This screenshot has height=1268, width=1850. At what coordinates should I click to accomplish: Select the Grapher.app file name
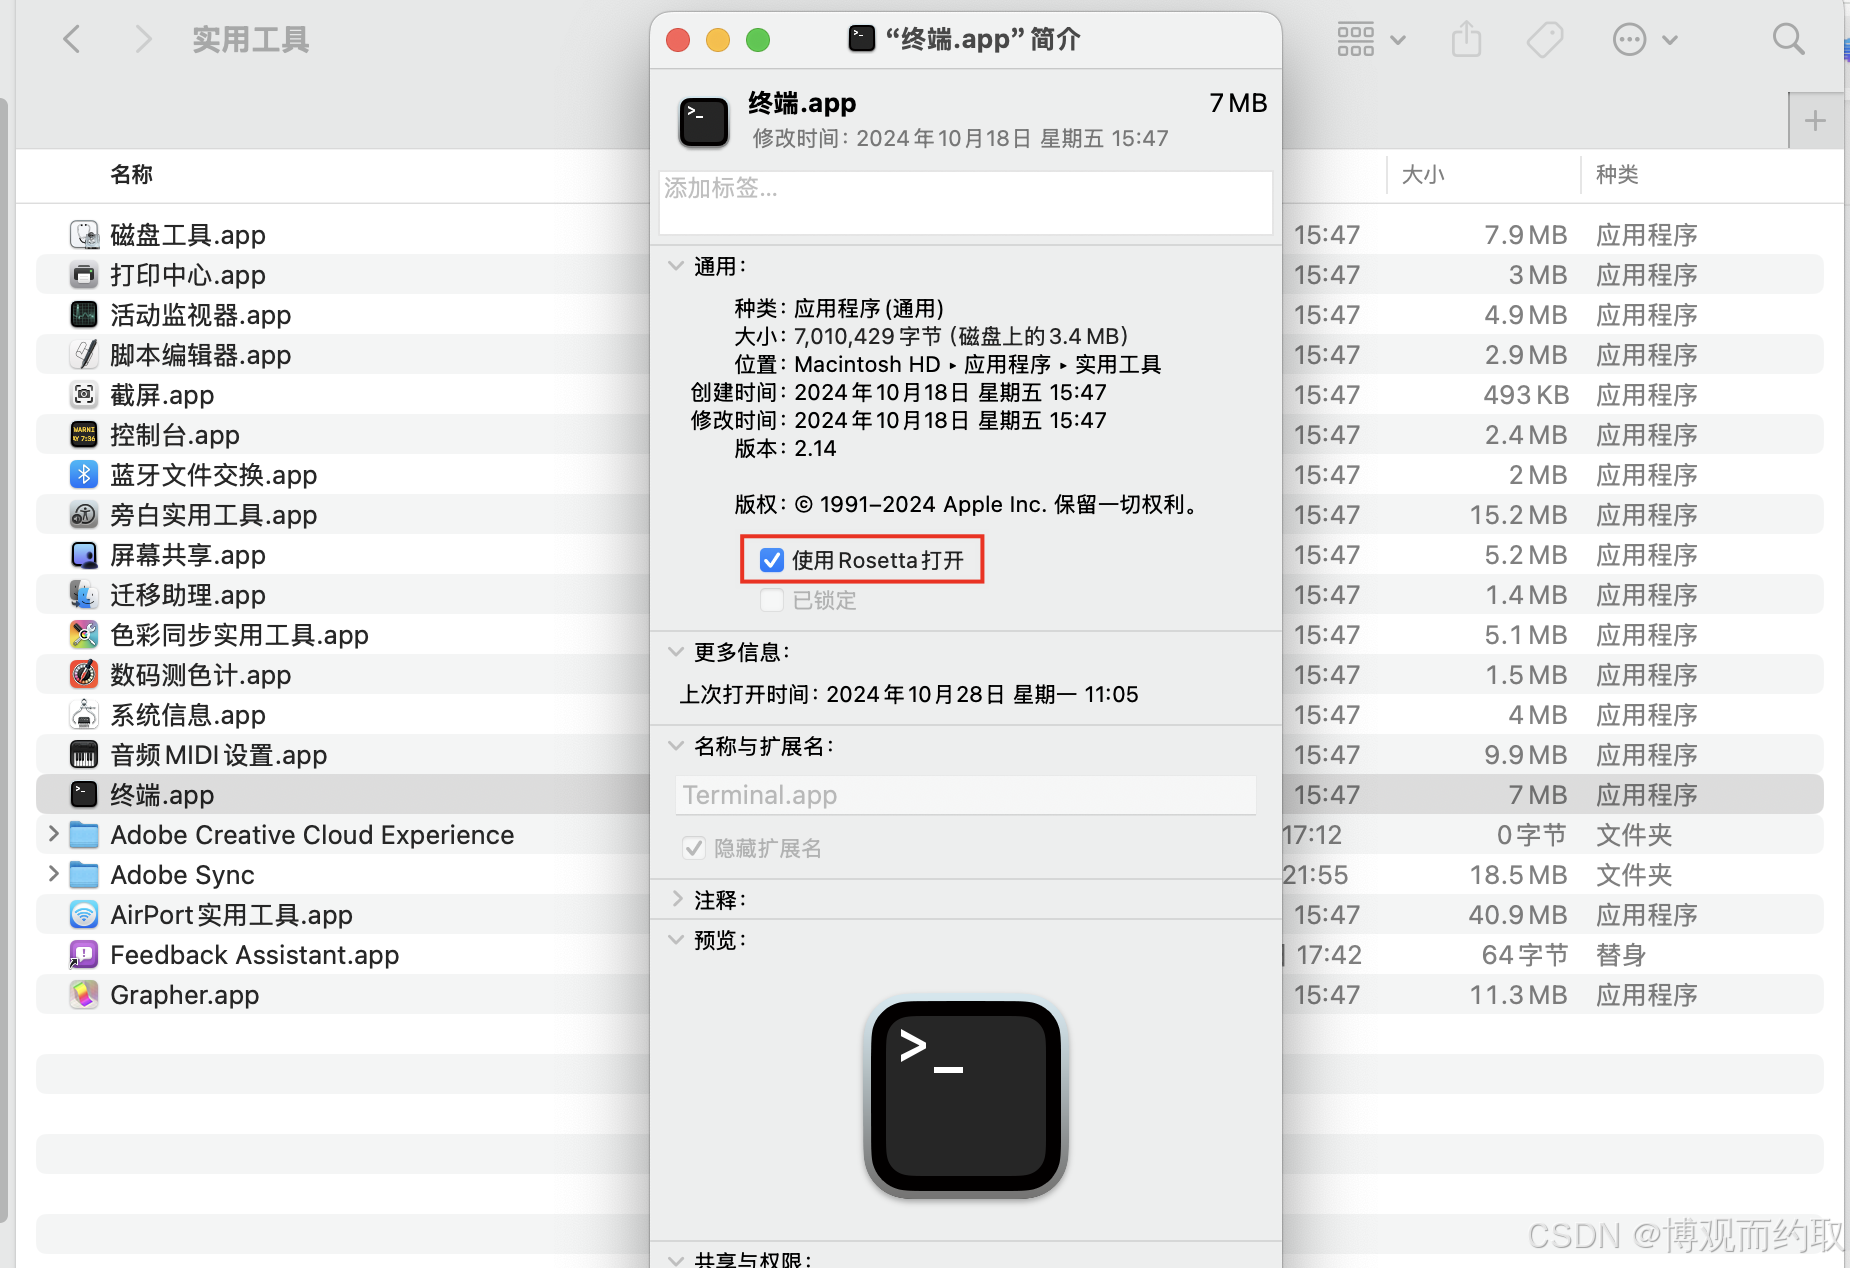185,995
